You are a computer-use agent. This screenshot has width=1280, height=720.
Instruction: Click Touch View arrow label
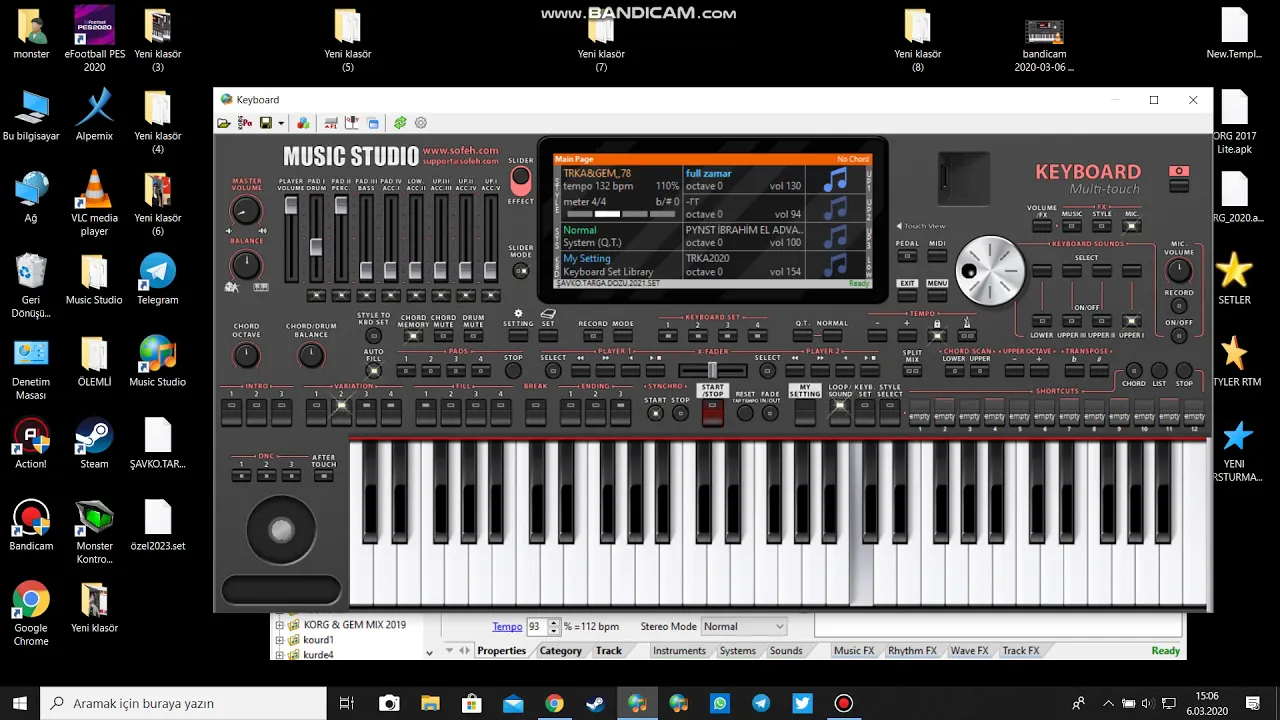(x=920, y=226)
